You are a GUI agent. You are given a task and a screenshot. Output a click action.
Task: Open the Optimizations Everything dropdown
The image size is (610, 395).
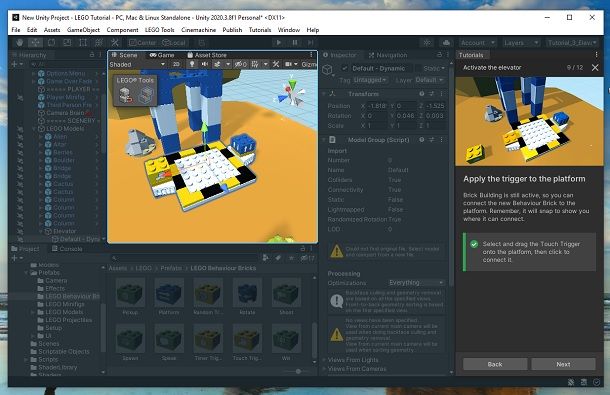[416, 283]
